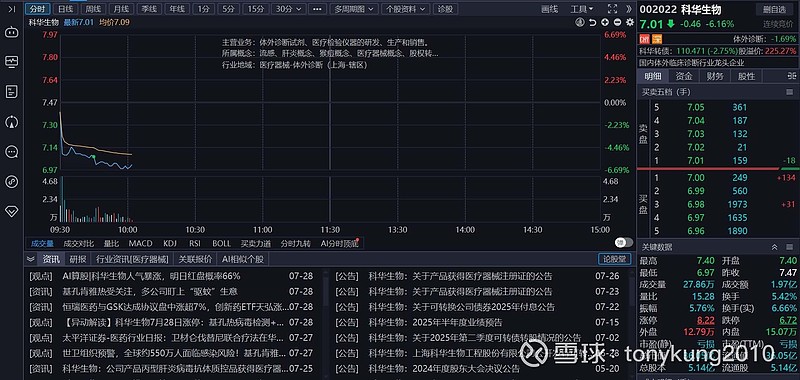The image size is (800, 380).
Task: Click the 删自选 button
Action: coord(774,9)
